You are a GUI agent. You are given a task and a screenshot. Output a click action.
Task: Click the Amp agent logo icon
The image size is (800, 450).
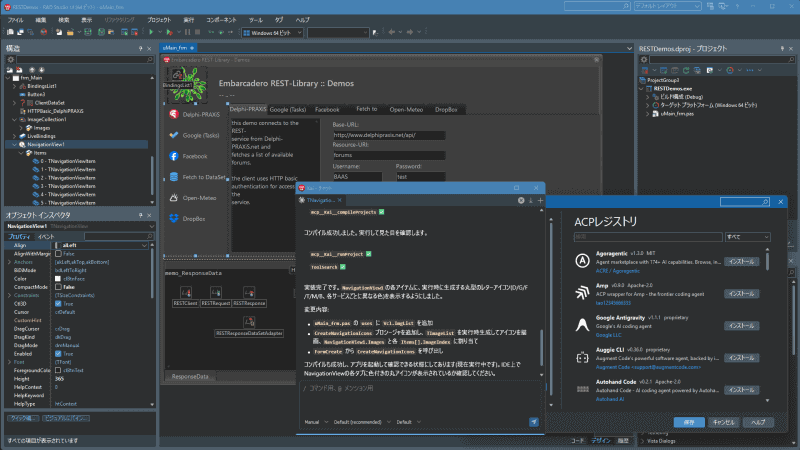pyautogui.click(x=582, y=293)
